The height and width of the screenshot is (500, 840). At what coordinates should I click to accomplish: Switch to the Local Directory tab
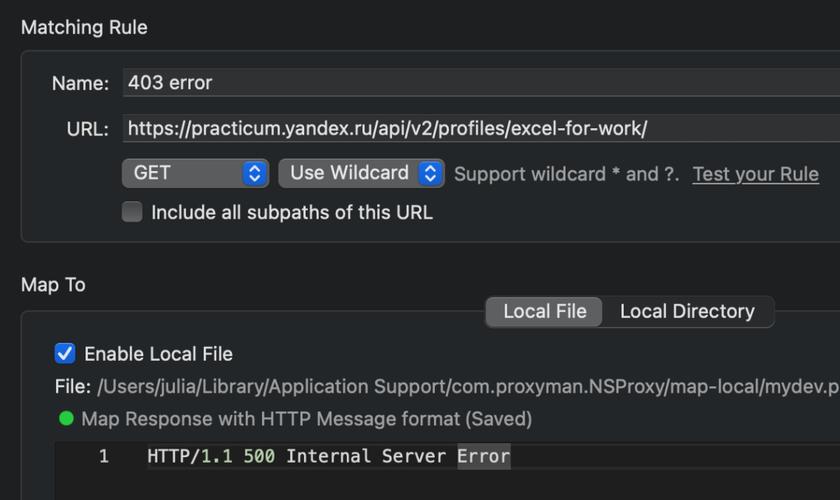(x=687, y=311)
